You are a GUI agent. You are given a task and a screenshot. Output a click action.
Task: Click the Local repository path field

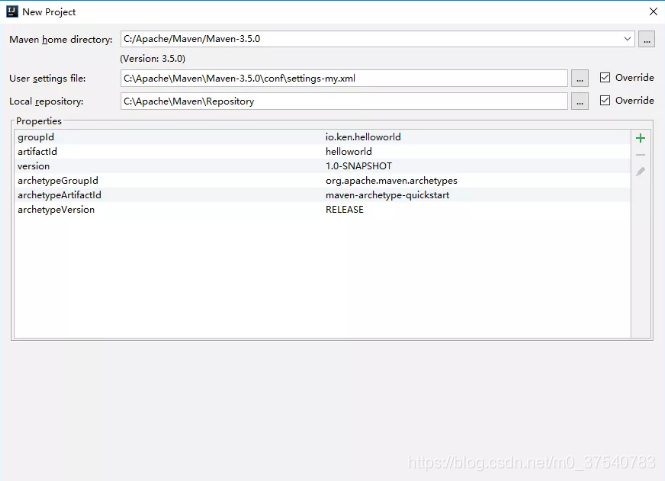(x=344, y=101)
